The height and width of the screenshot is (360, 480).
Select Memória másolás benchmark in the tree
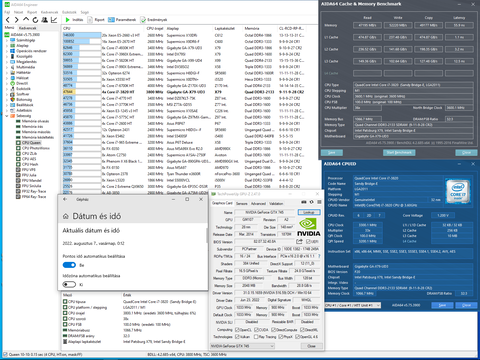tap(33, 132)
